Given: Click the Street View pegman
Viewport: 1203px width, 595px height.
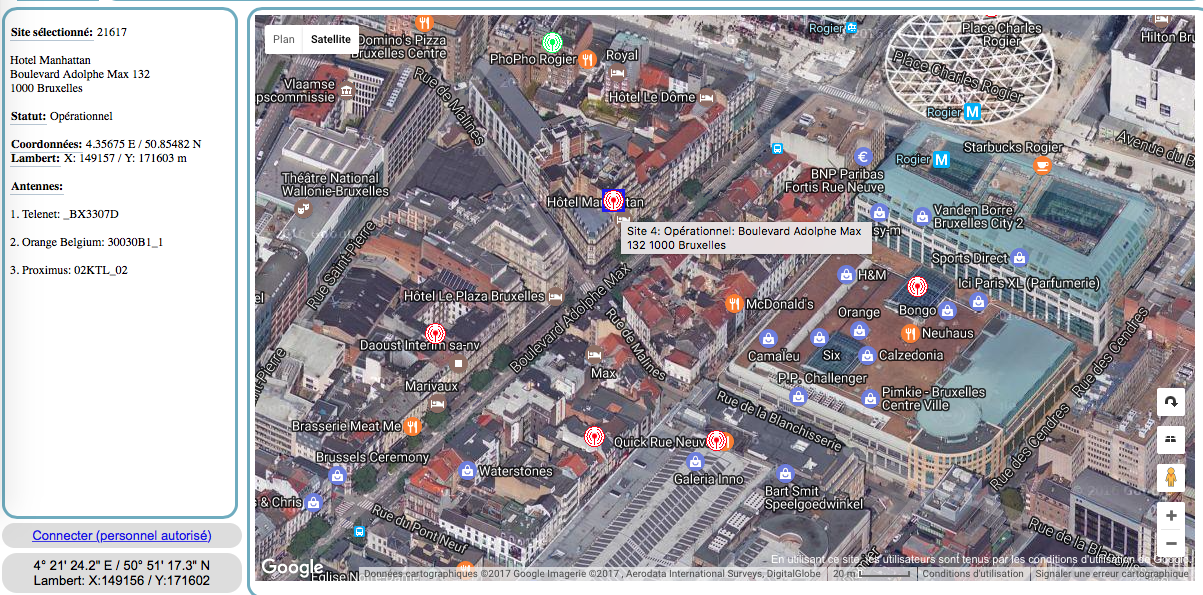Looking at the screenshot, I should [1170, 478].
